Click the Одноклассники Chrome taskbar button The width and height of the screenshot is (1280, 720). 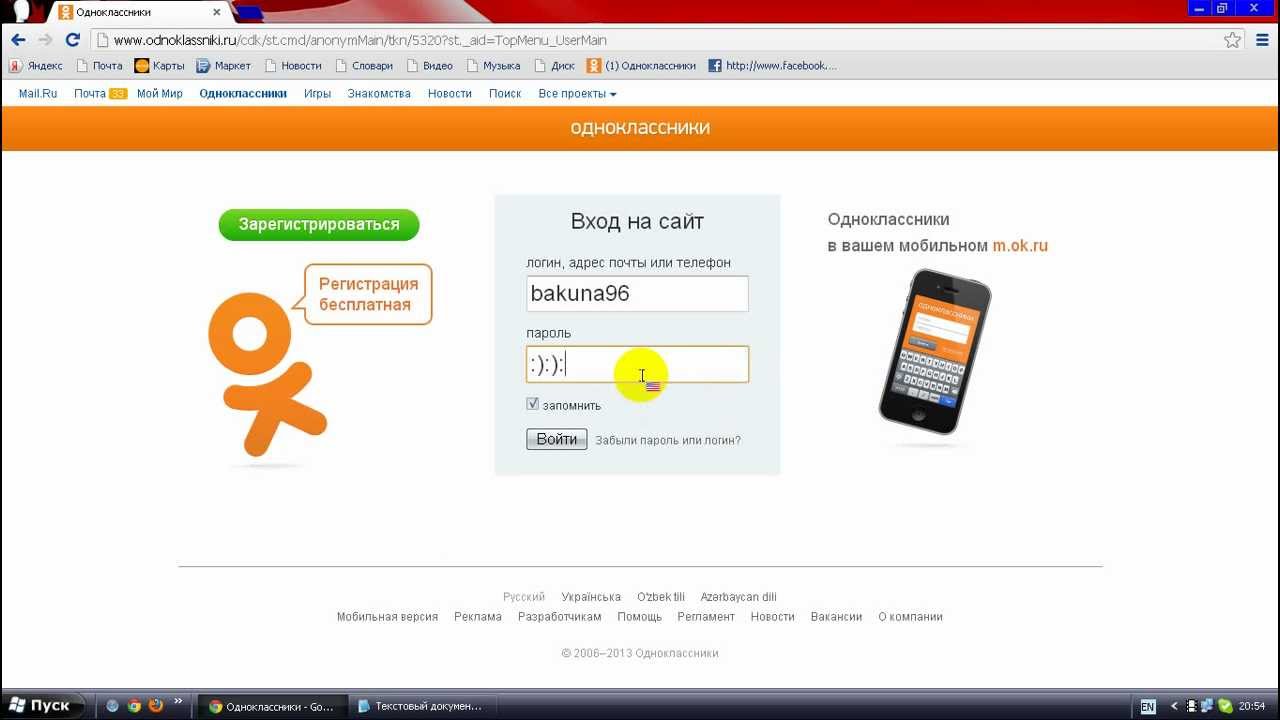point(272,706)
